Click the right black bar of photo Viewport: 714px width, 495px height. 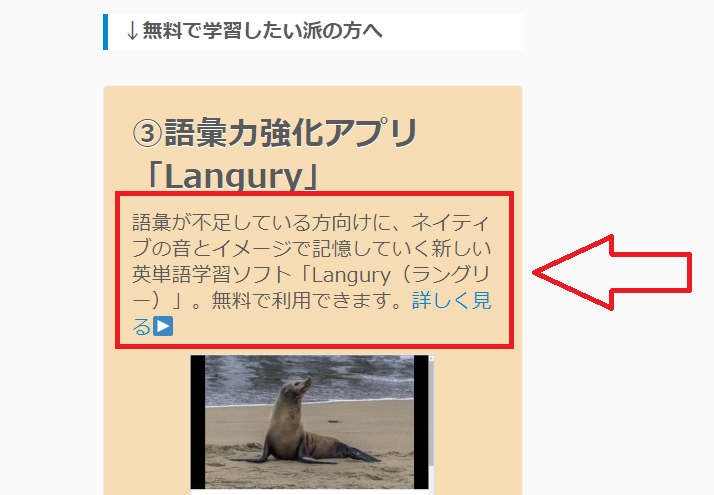point(421,422)
